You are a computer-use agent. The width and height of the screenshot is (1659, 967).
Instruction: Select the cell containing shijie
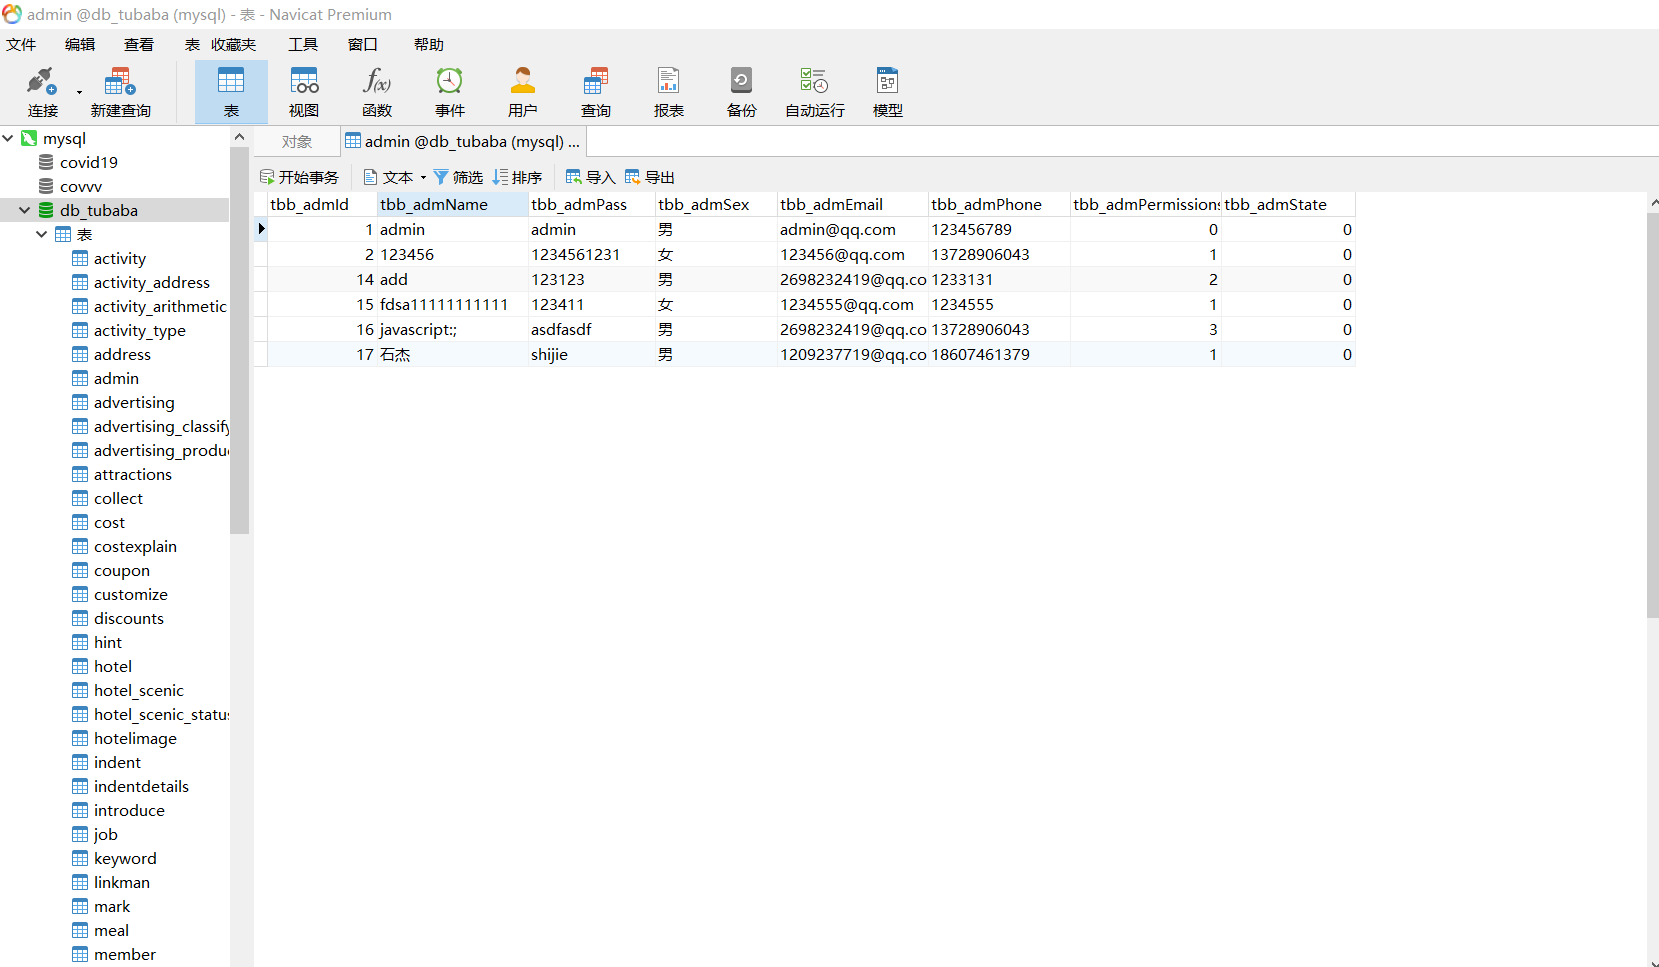(591, 354)
